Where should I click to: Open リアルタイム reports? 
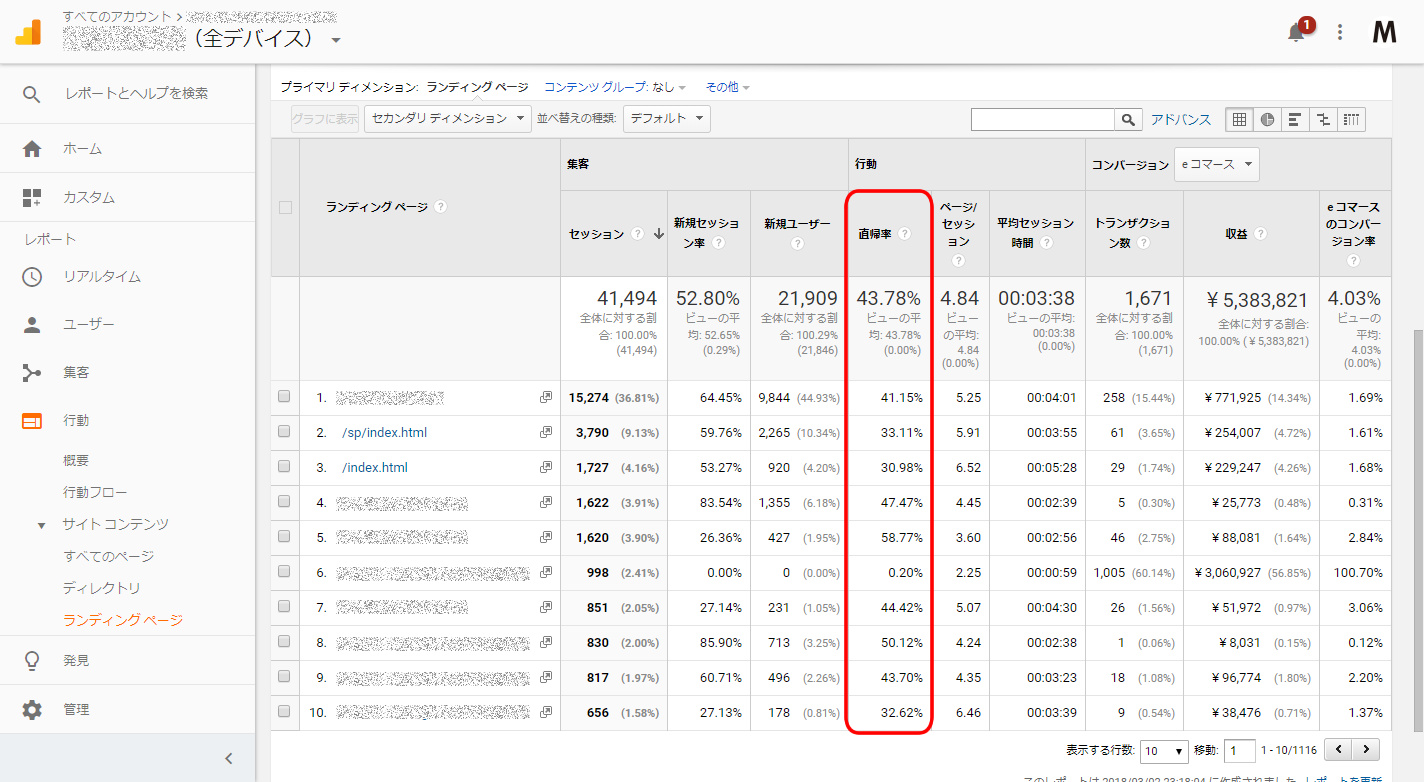102,276
